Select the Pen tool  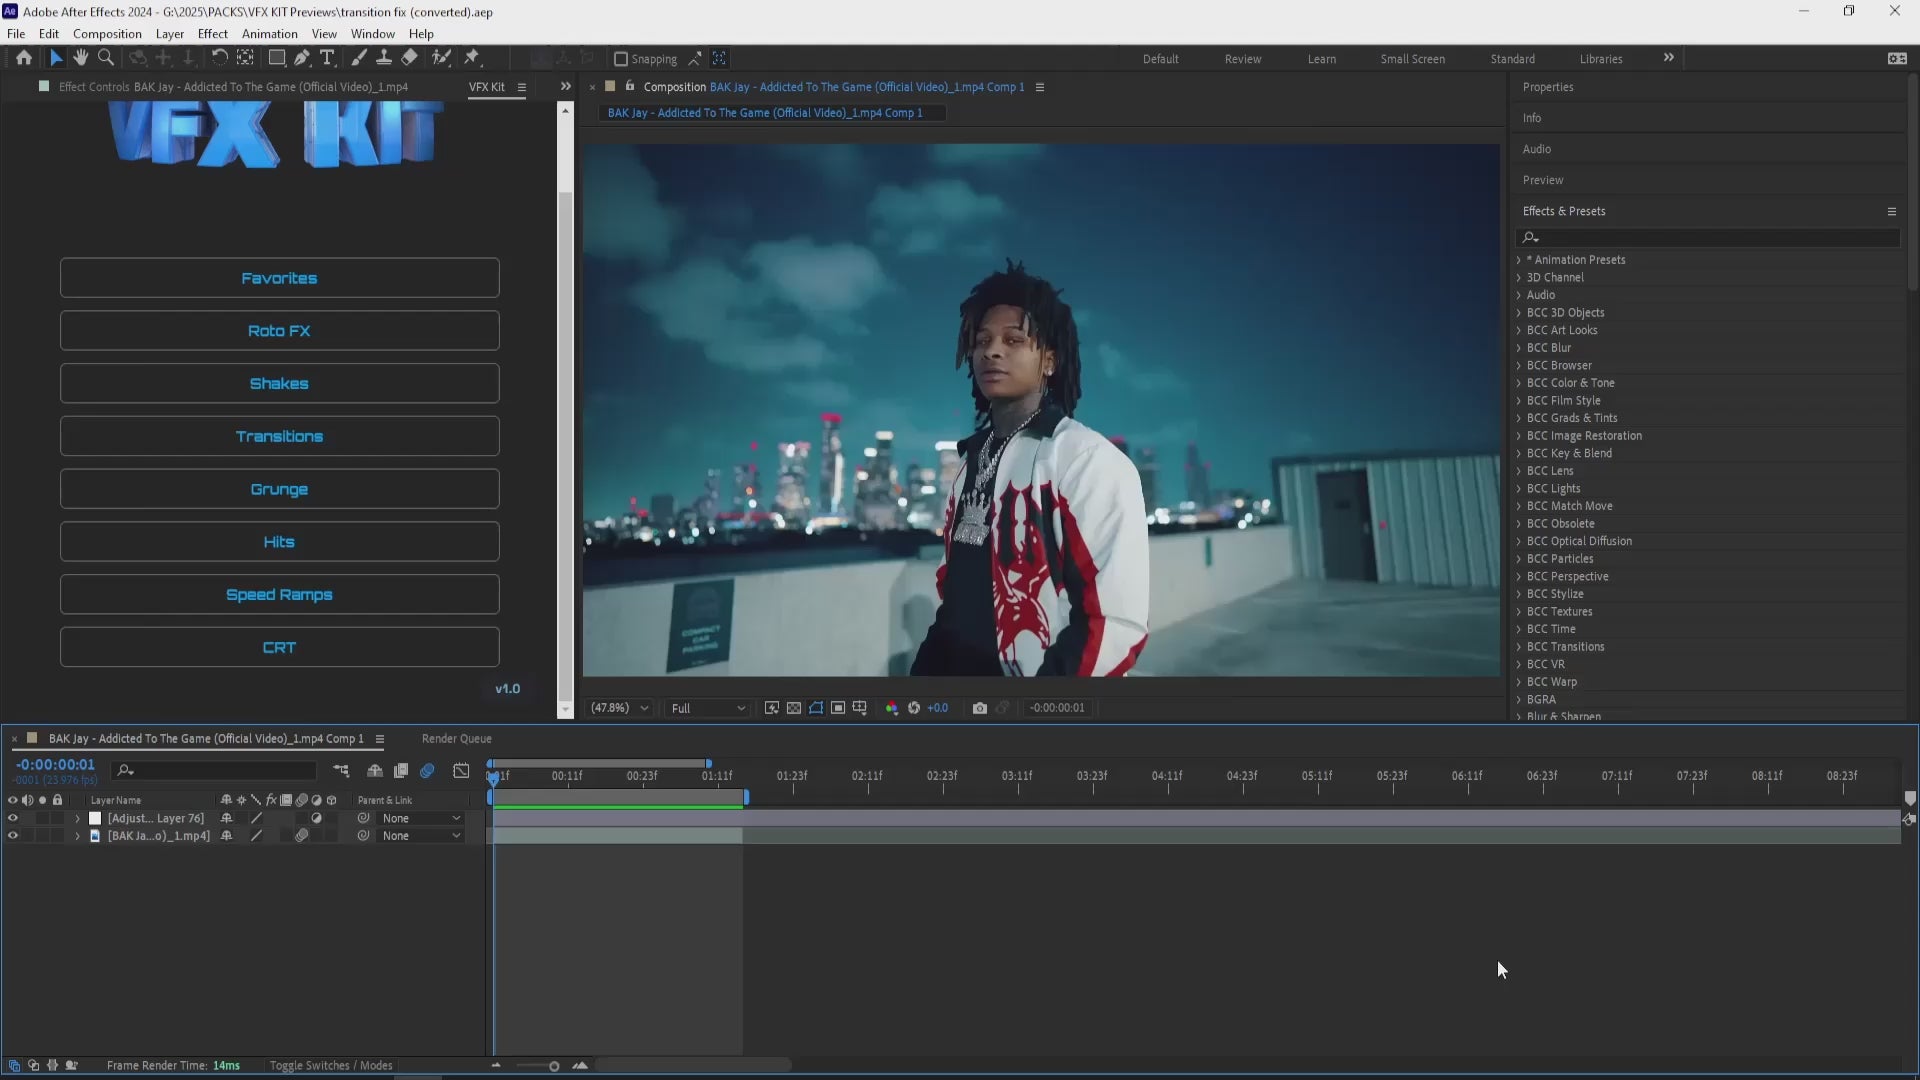(302, 58)
